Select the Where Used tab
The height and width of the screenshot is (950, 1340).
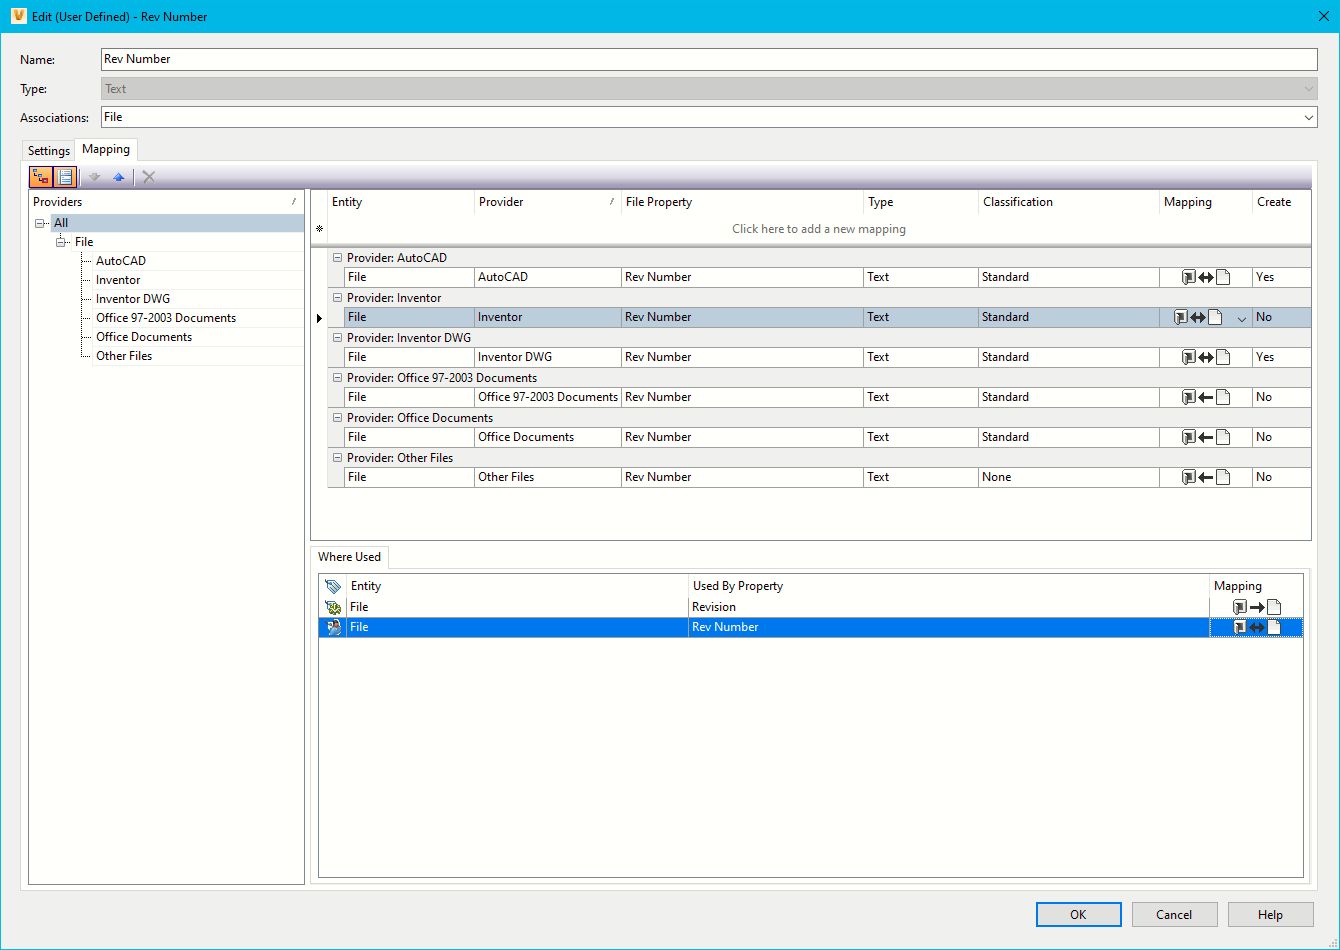[x=349, y=557]
